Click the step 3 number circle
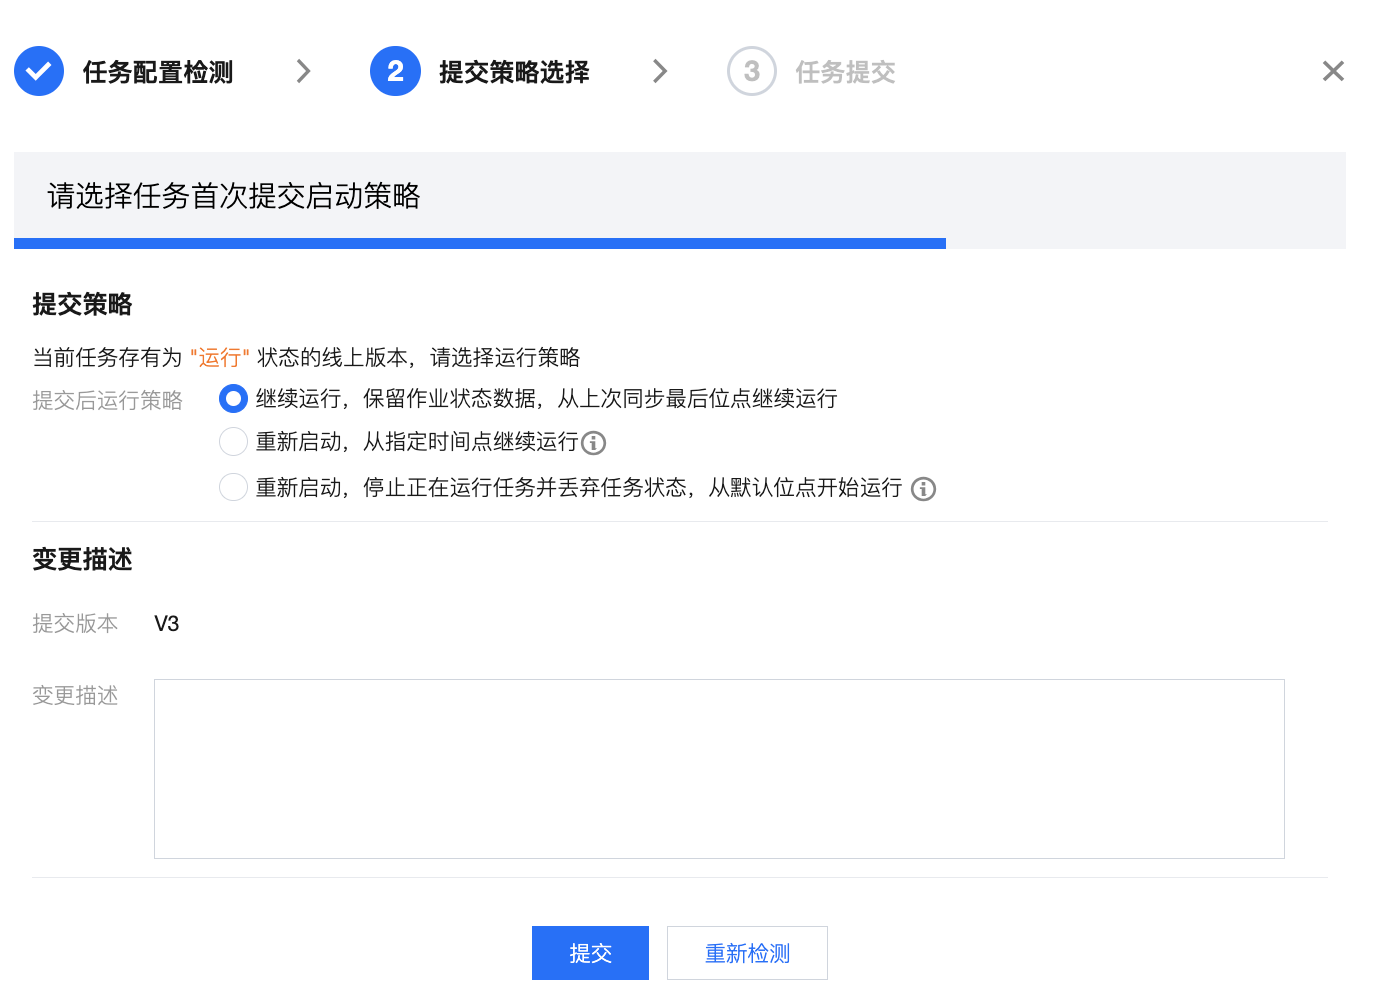The image size is (1384, 992). pyautogui.click(x=751, y=71)
